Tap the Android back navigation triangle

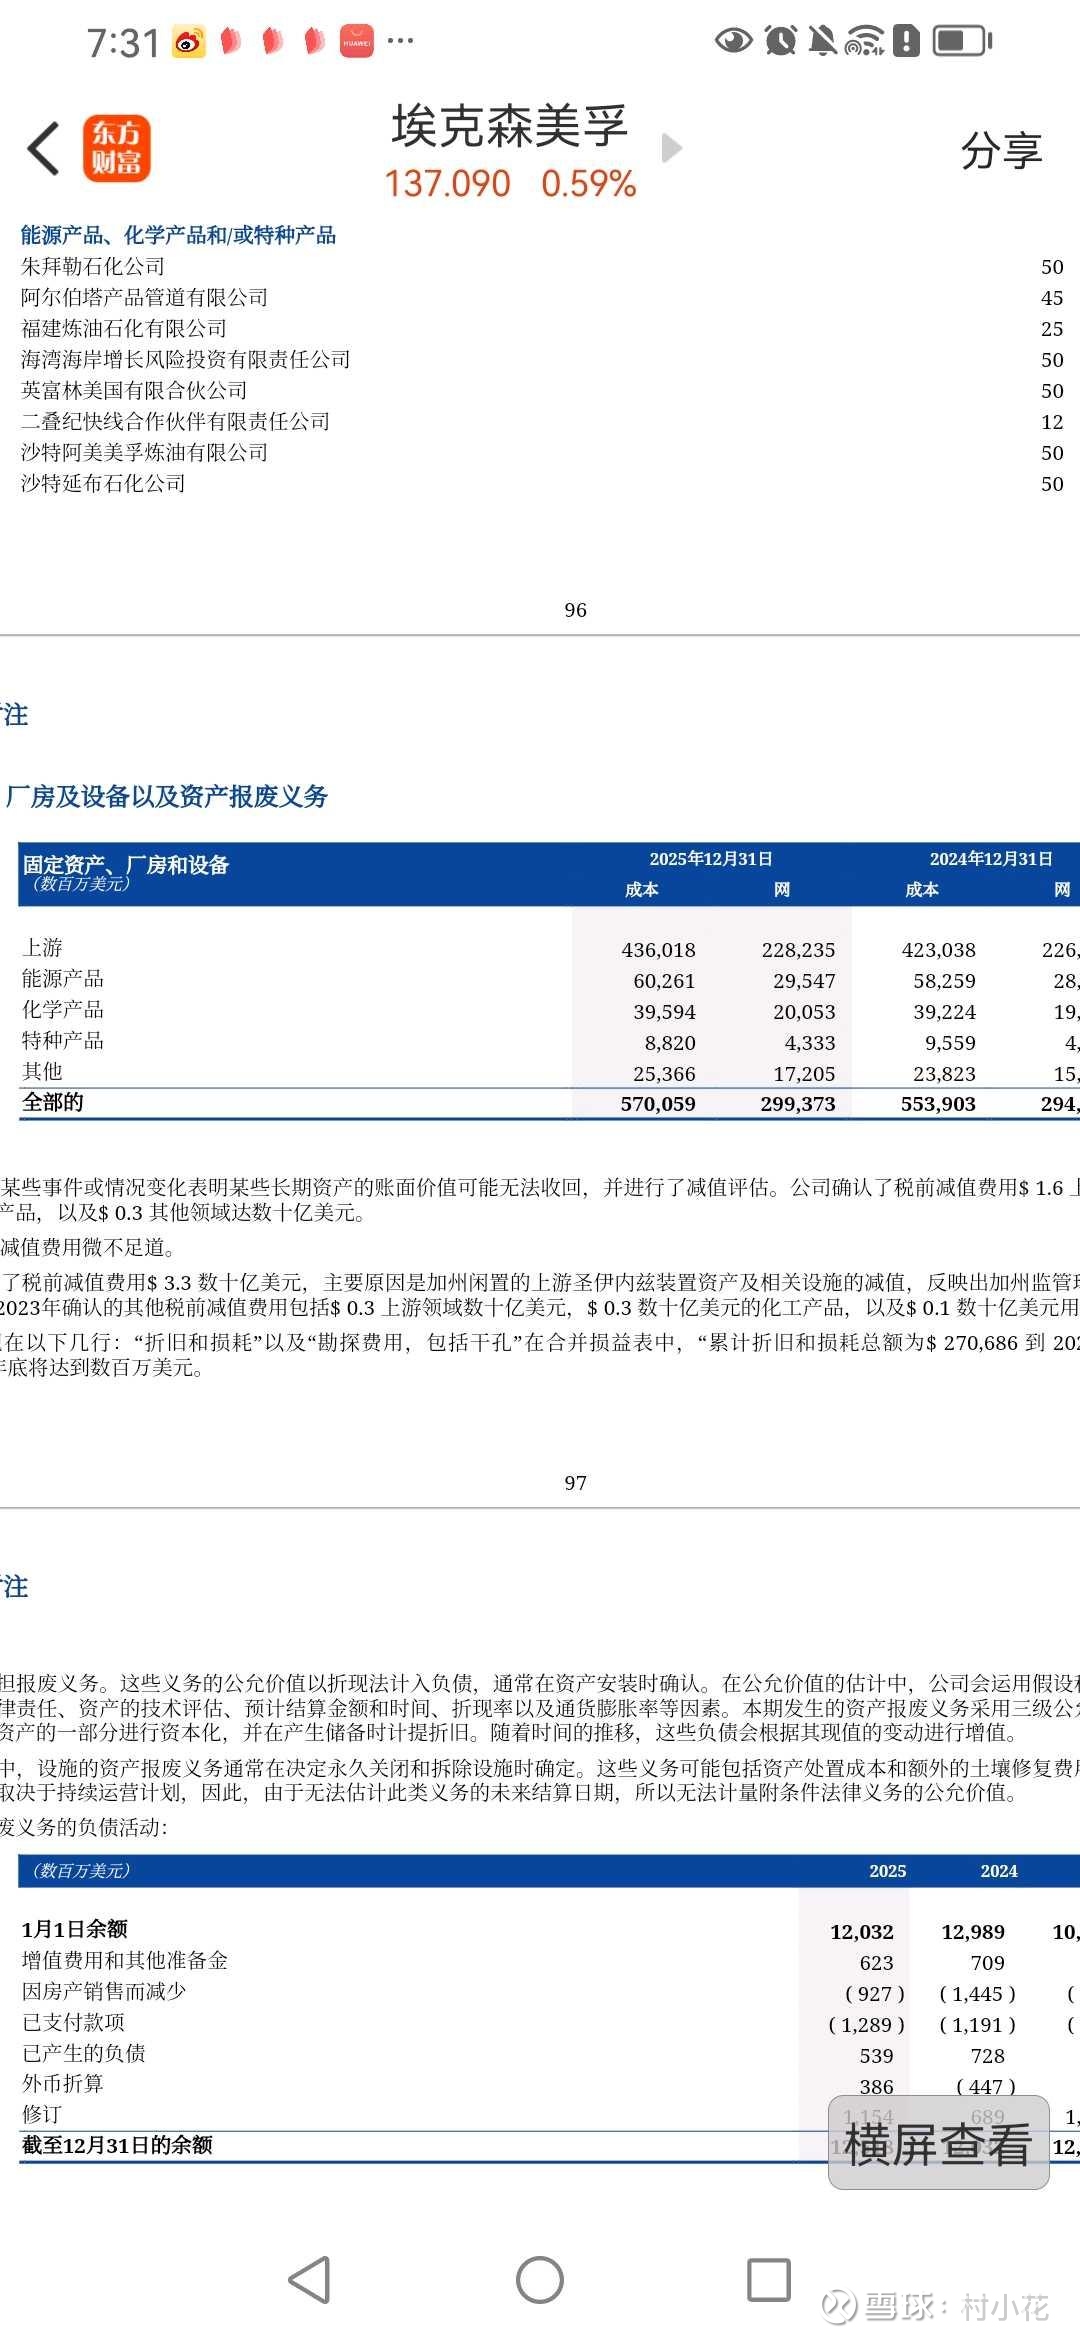click(309, 2279)
